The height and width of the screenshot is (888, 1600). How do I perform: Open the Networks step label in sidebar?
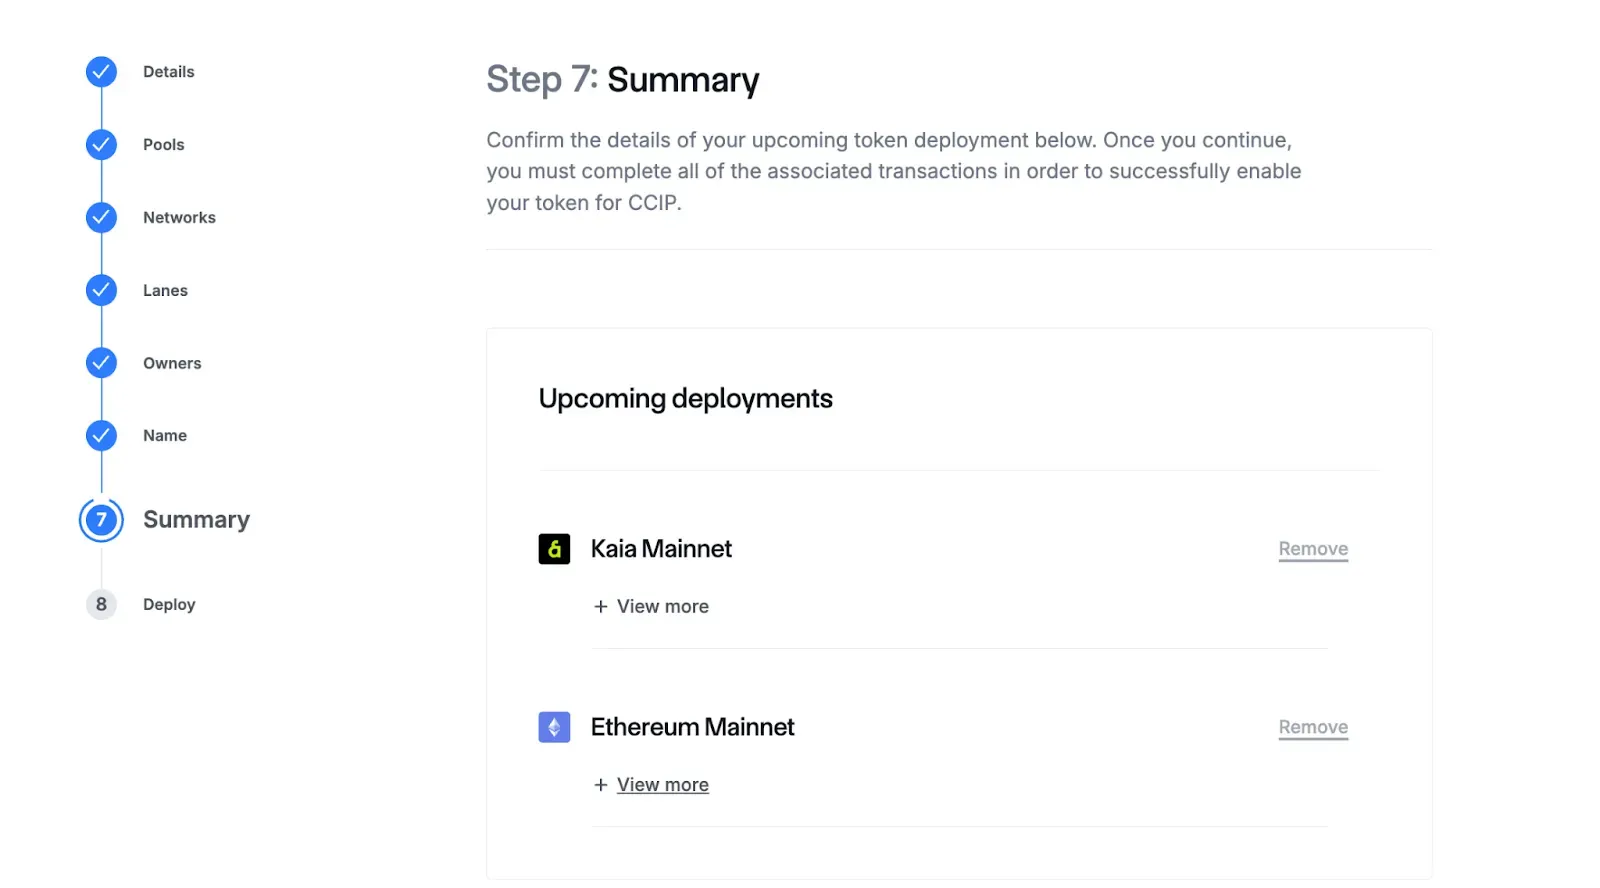coord(179,218)
